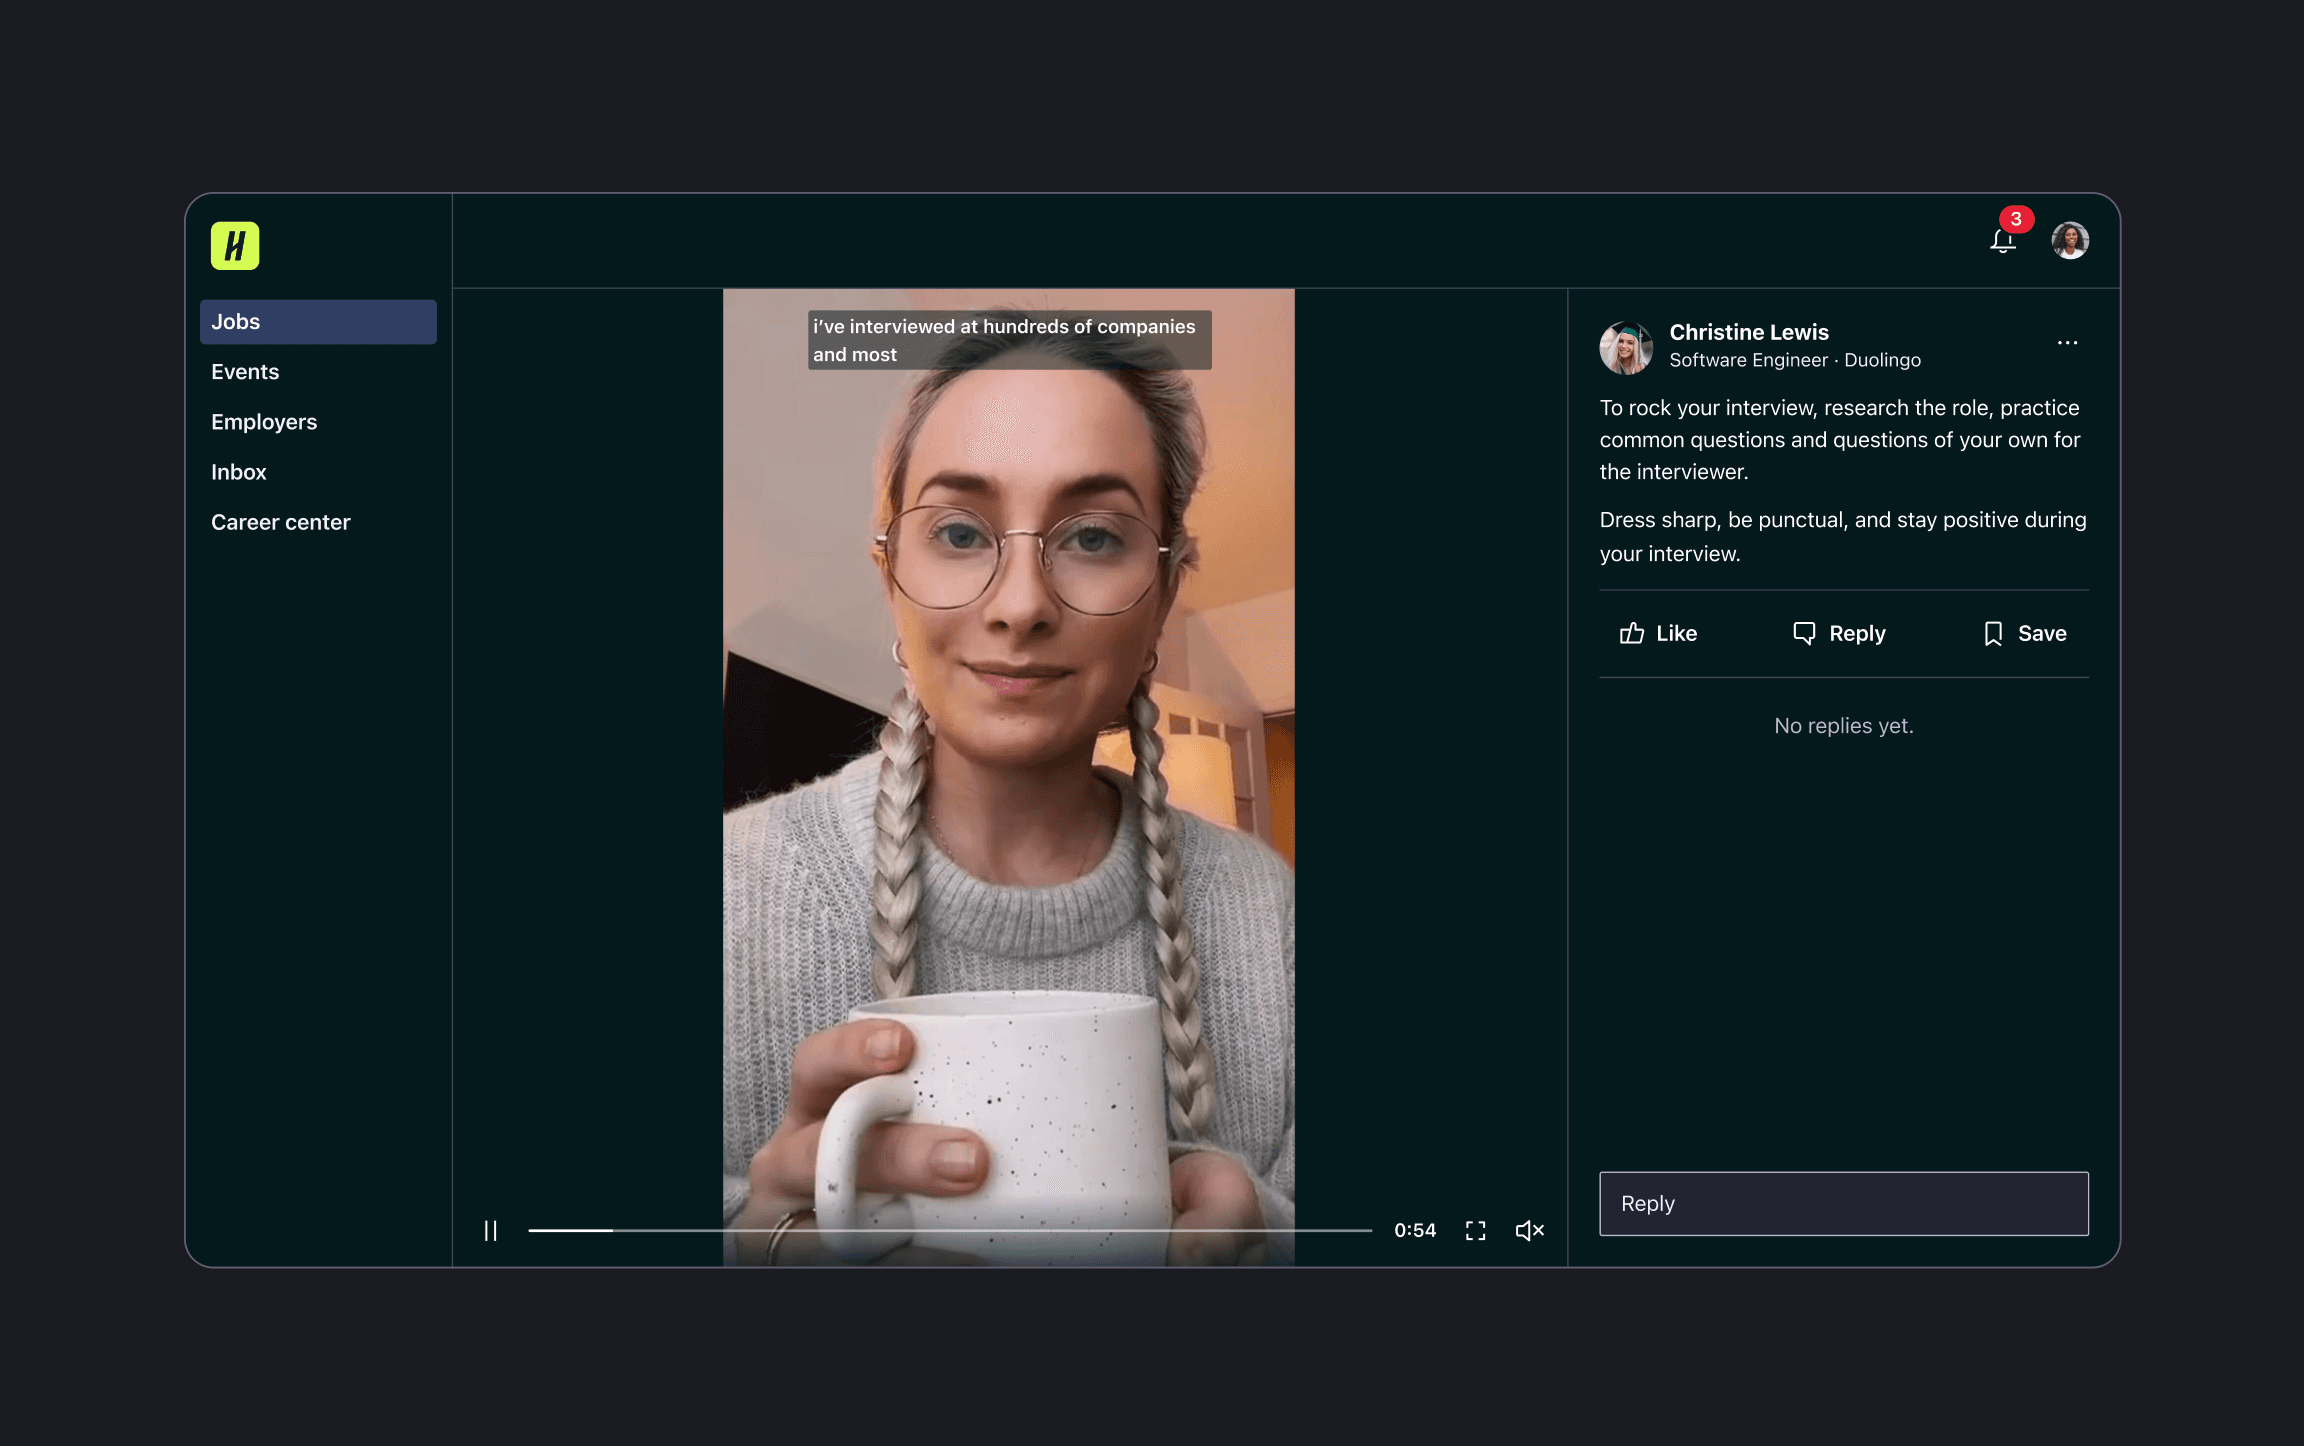
Task: Open the Inbox
Action: [238, 472]
